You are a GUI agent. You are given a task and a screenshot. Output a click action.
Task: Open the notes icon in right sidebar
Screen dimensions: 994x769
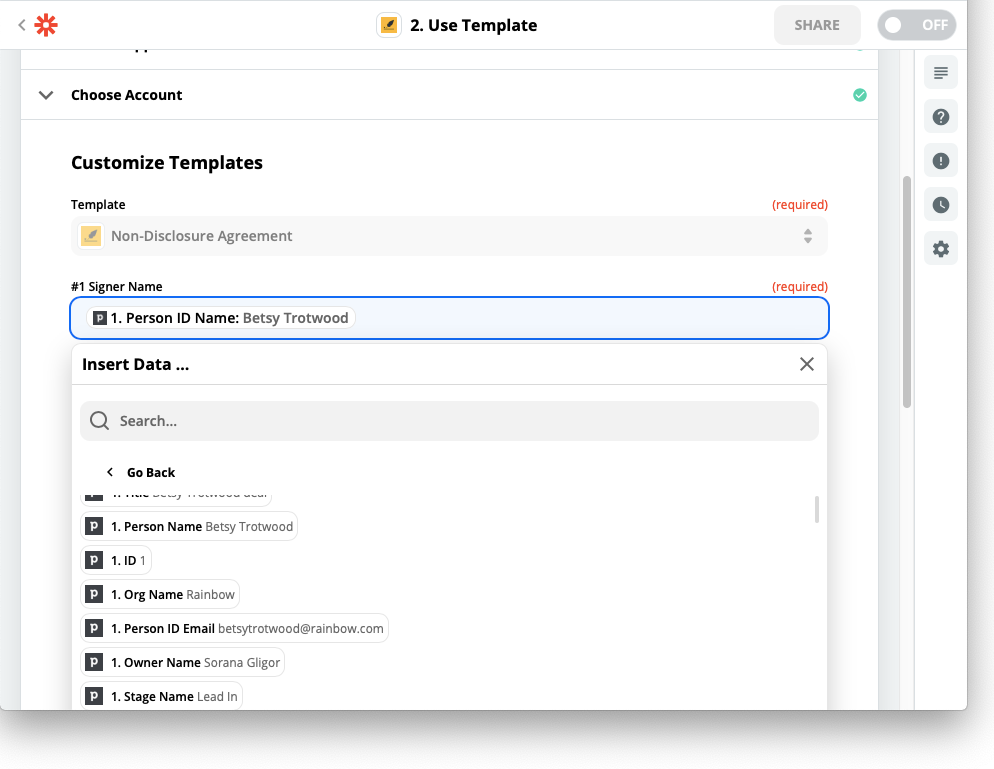point(941,73)
